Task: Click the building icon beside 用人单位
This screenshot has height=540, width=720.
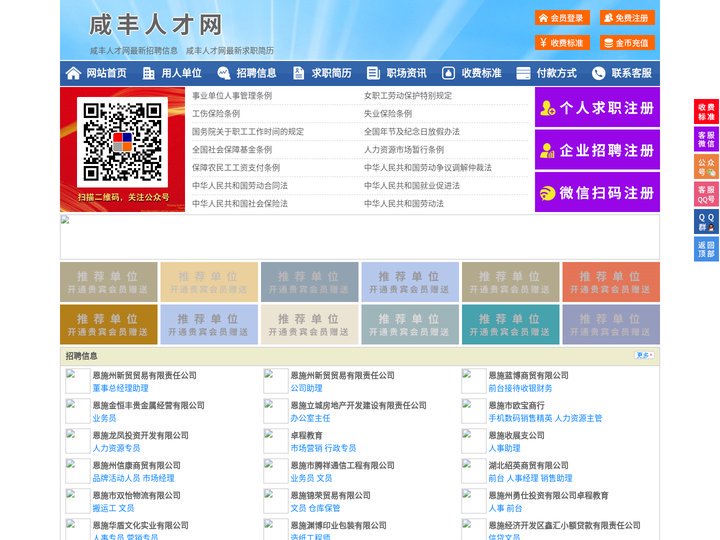Action: pos(149,73)
